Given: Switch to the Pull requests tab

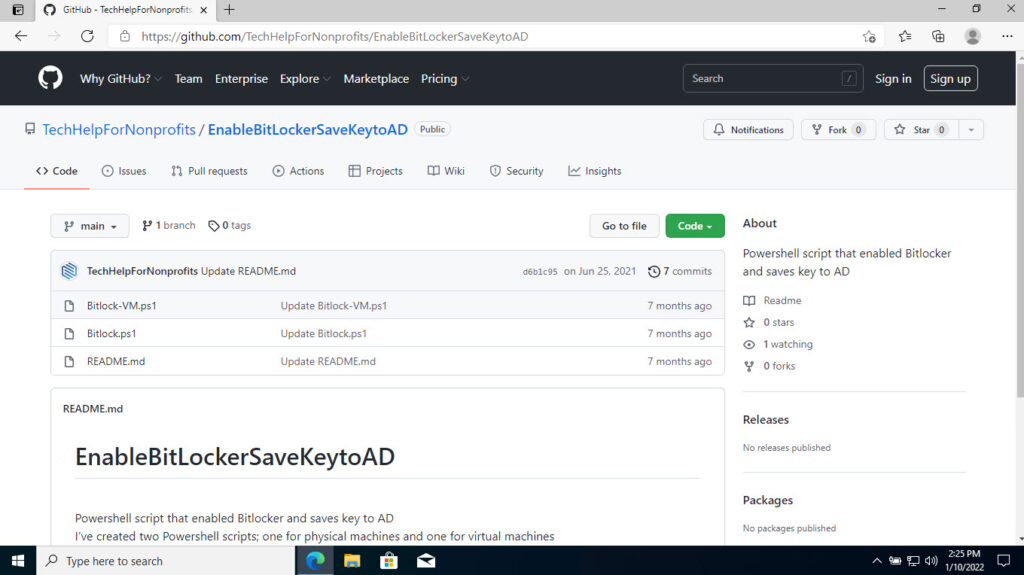Looking at the screenshot, I should [209, 171].
